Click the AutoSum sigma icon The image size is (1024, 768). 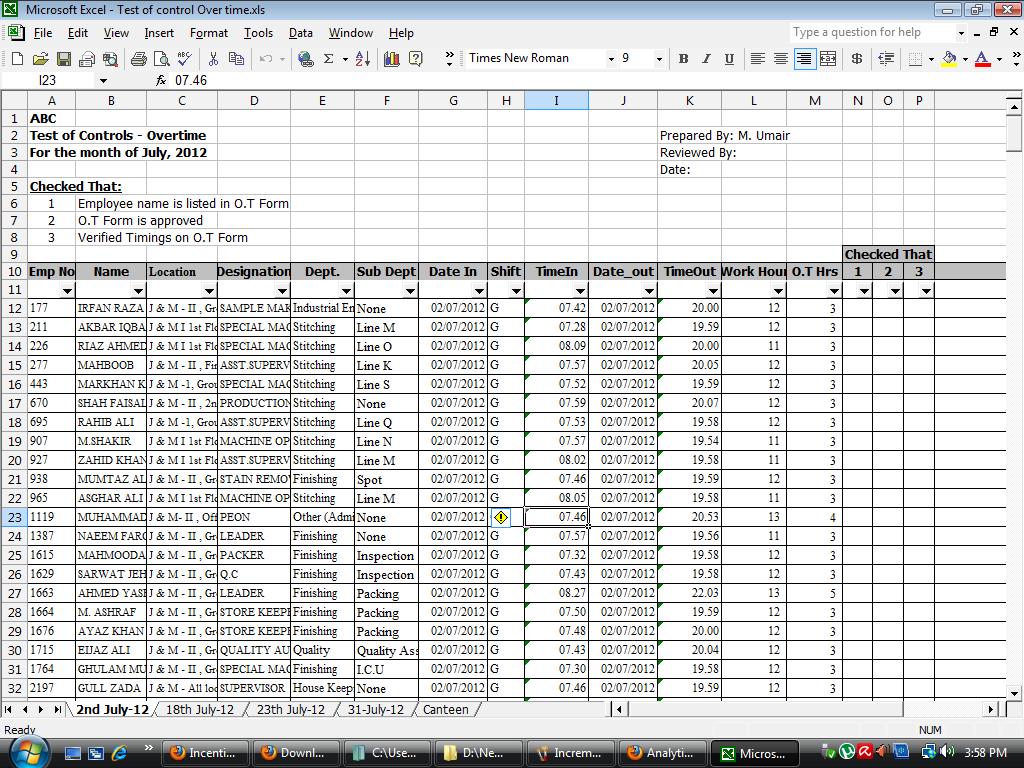click(328, 59)
